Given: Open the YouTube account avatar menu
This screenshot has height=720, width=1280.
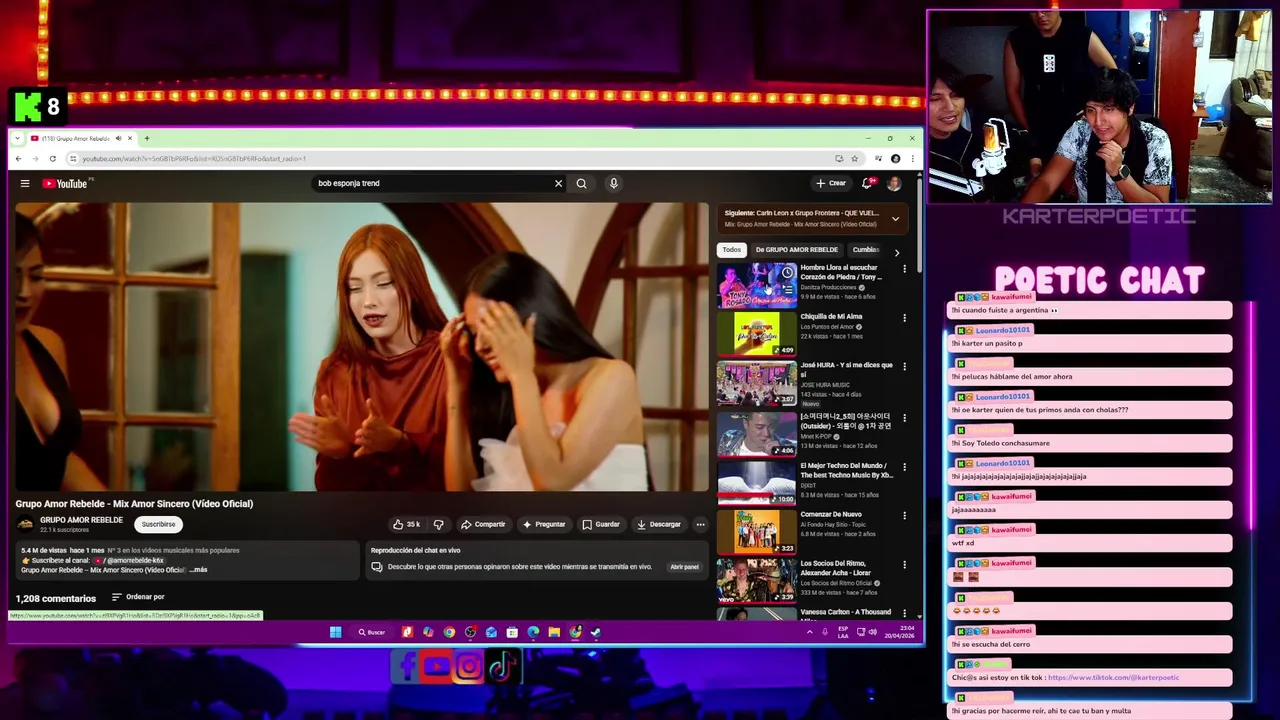Looking at the screenshot, I should tap(894, 183).
